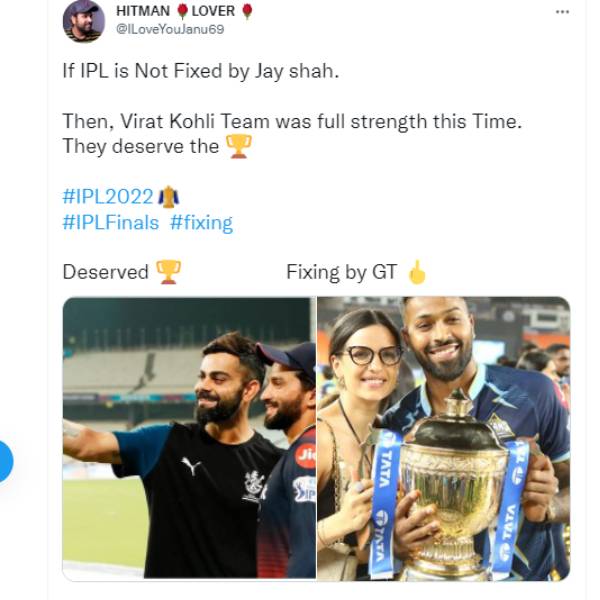Screen dimensions: 600x600
Task: Enlarge the right photo with the trophy
Action: coord(443,438)
